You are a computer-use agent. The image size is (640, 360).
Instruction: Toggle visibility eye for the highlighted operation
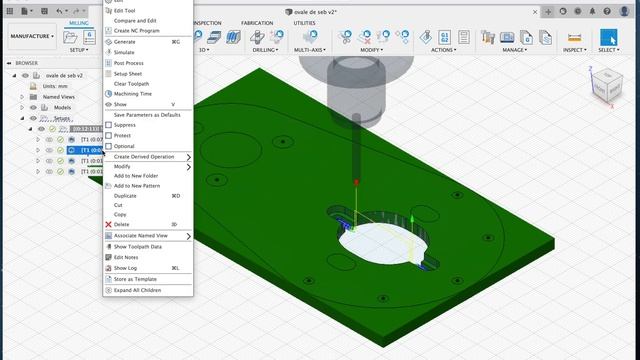[49, 150]
